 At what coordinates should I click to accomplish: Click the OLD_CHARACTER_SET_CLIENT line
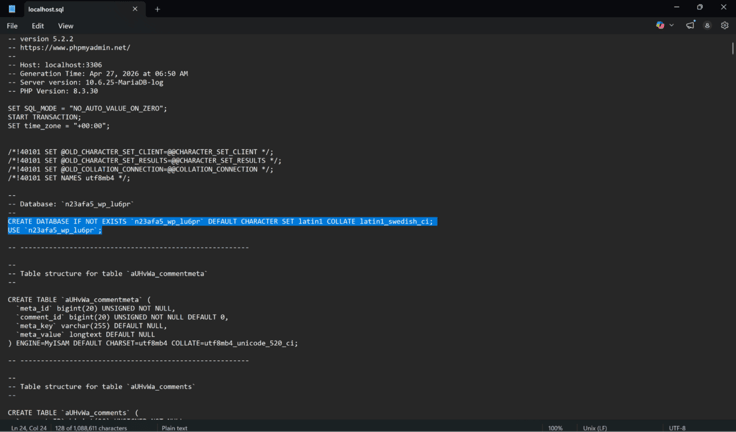coord(140,152)
